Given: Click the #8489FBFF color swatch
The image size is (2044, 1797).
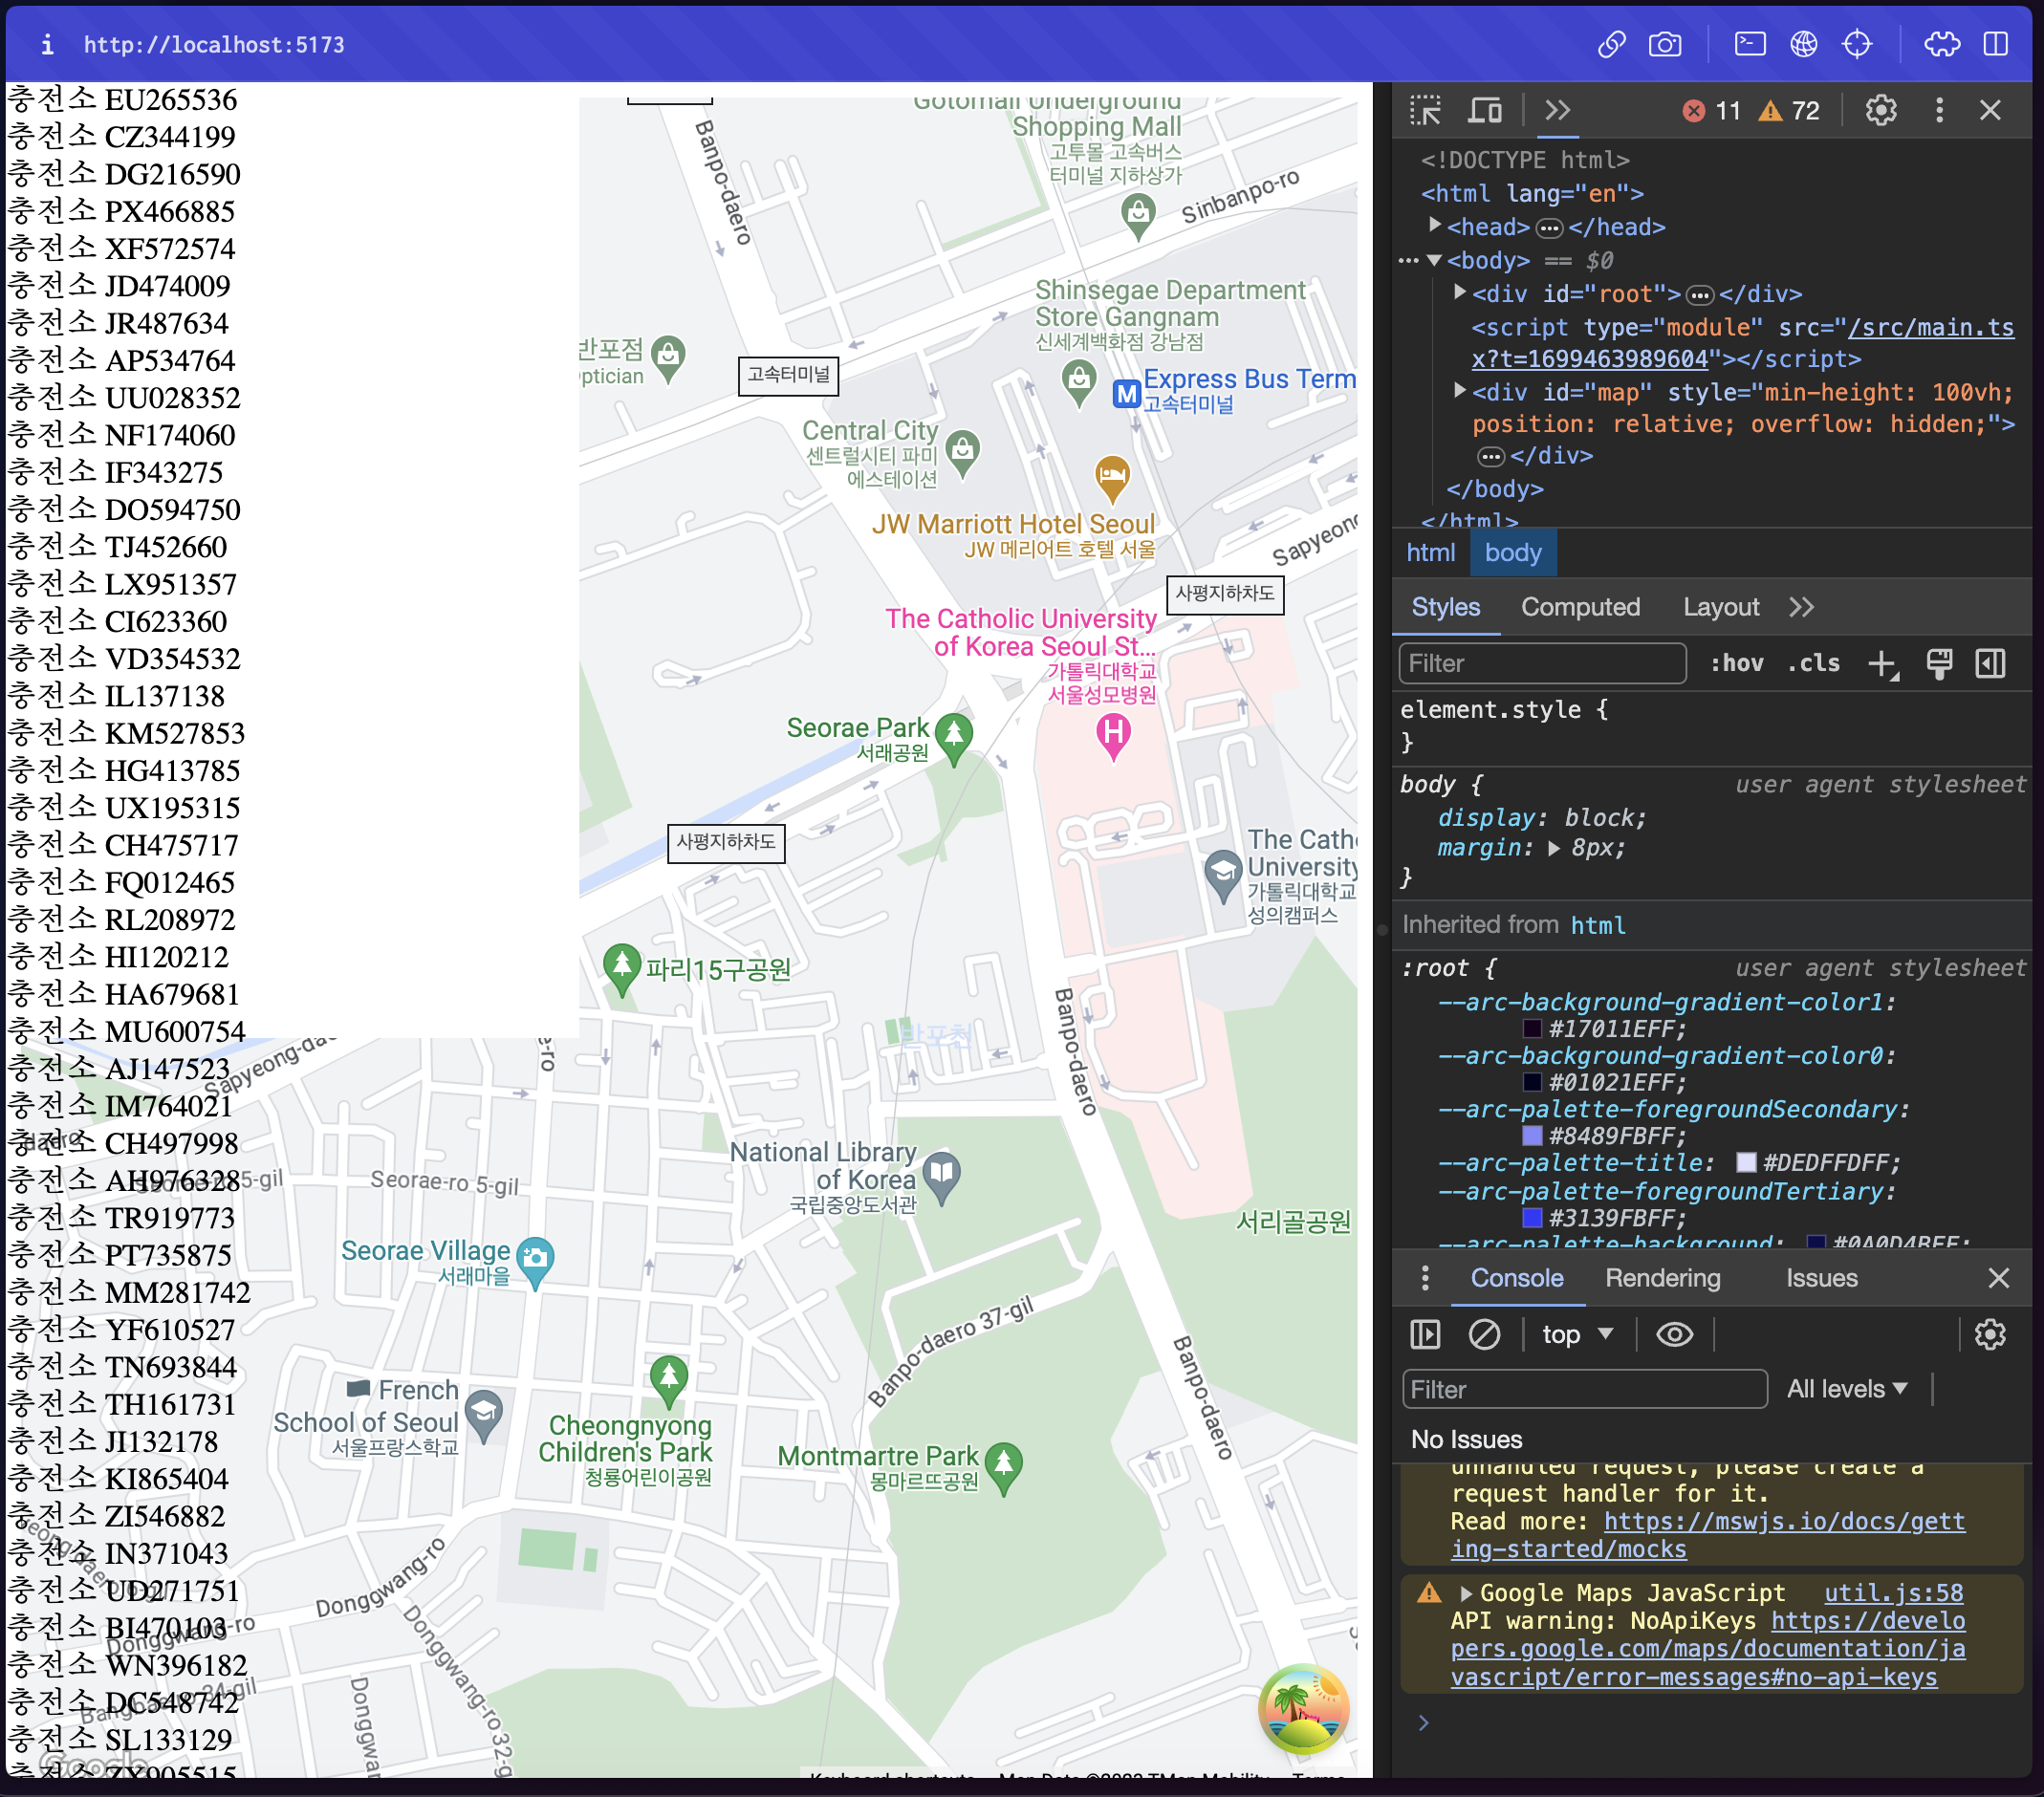Looking at the screenshot, I should click(1531, 1136).
